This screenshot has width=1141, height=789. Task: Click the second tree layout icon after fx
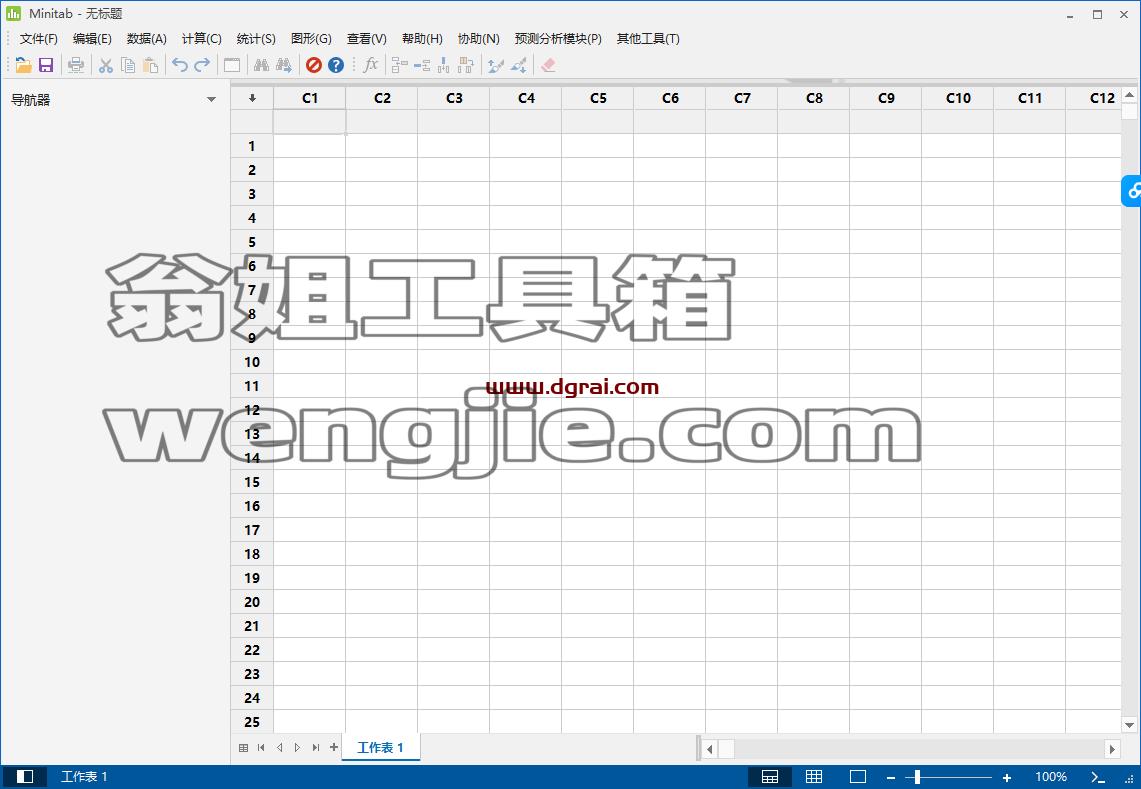422,66
